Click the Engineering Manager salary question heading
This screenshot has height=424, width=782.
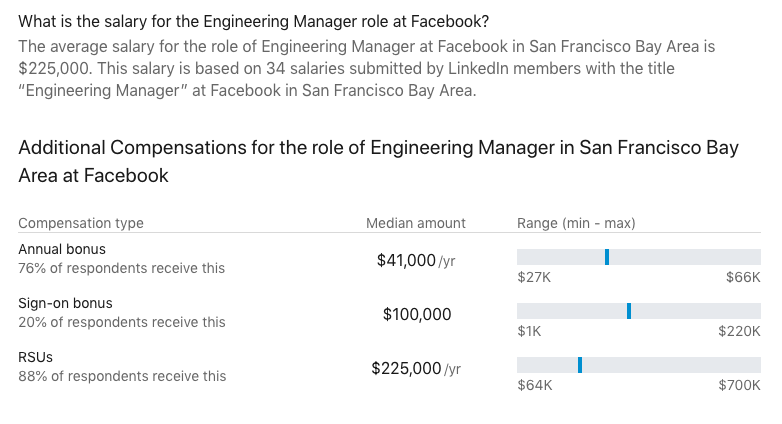point(253,21)
